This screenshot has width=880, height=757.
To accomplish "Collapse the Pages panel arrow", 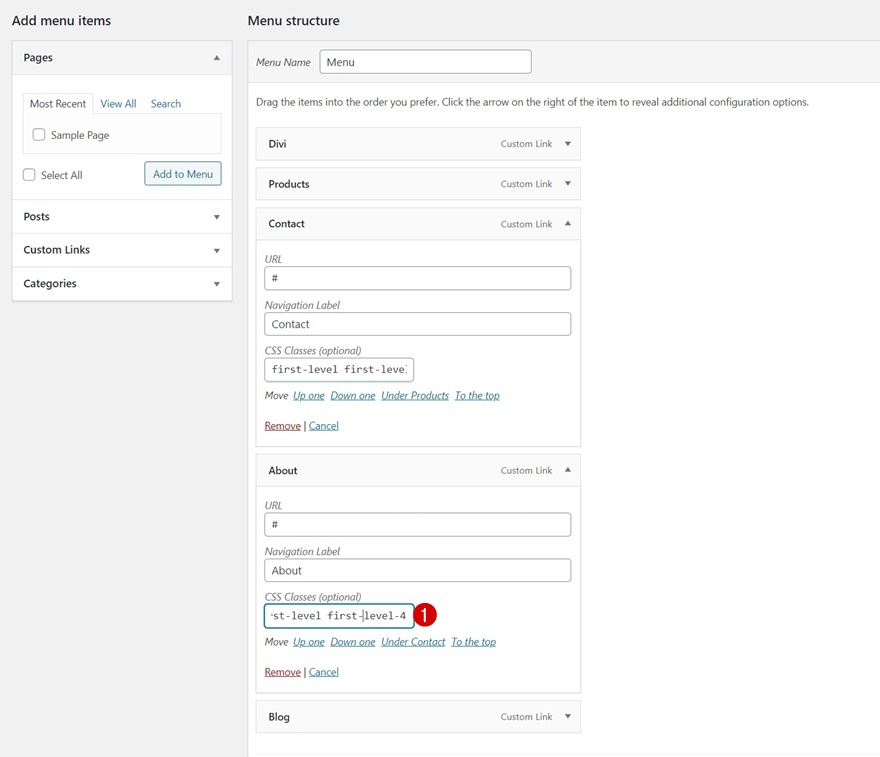I will (216, 58).
